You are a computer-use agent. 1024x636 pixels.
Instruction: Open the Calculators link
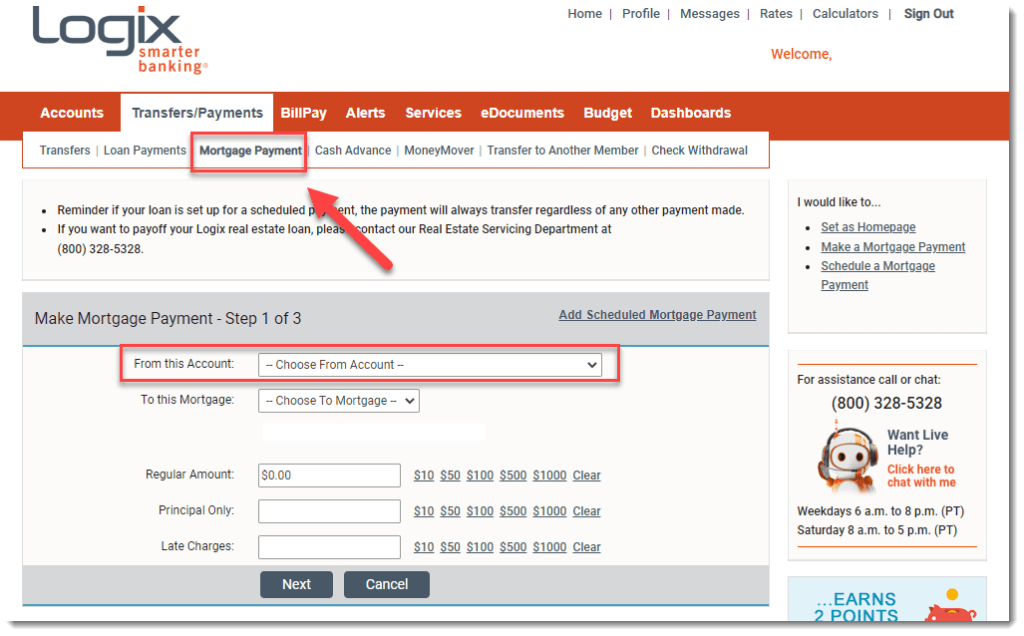845,14
